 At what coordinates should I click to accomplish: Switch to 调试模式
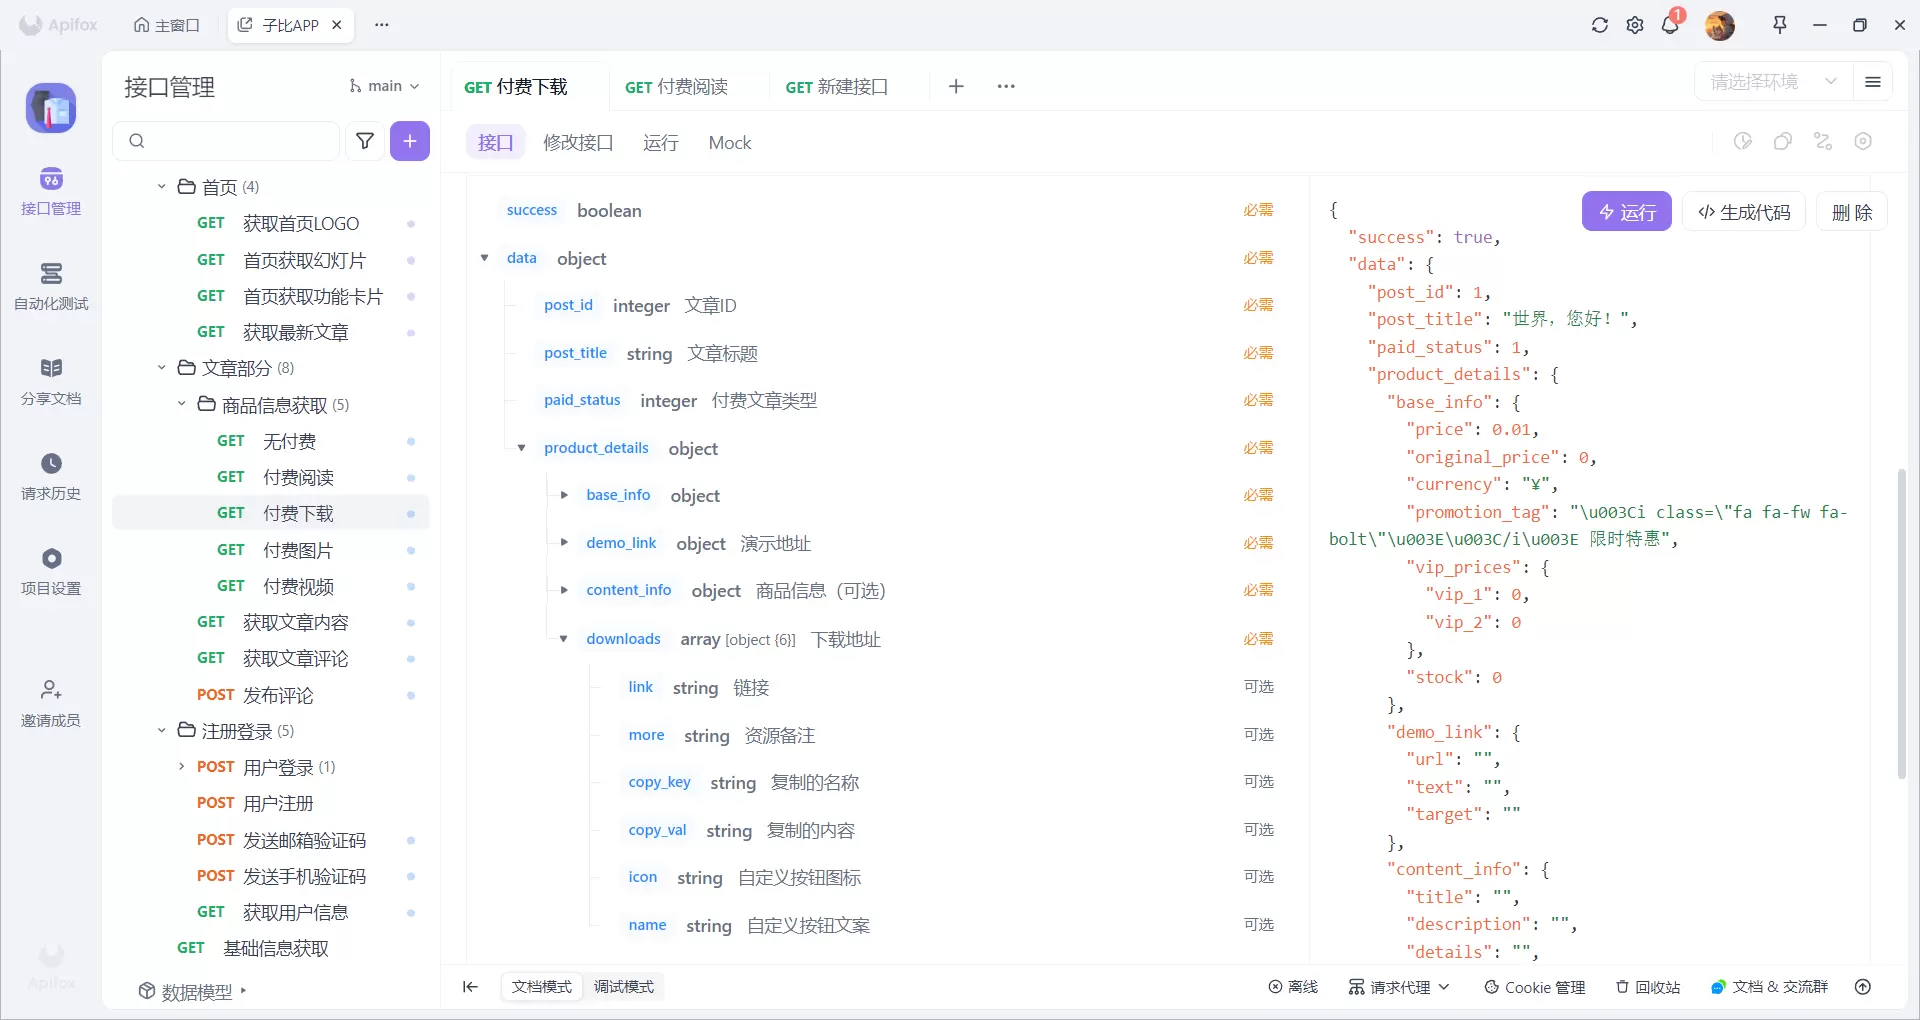coord(624,987)
